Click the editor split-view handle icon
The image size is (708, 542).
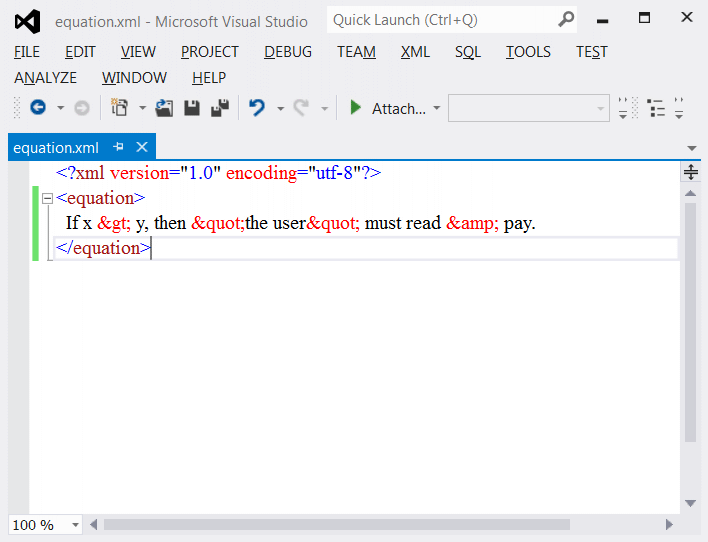click(690, 172)
